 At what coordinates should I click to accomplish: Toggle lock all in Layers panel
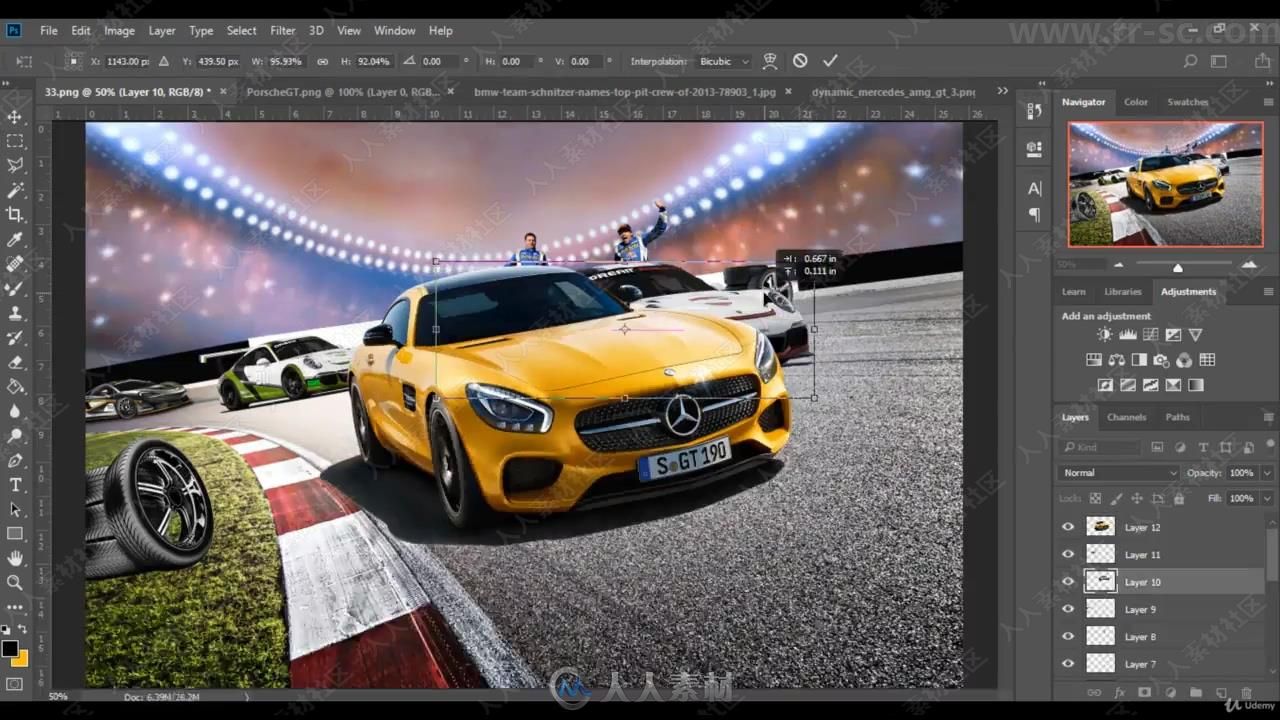pos(1179,498)
